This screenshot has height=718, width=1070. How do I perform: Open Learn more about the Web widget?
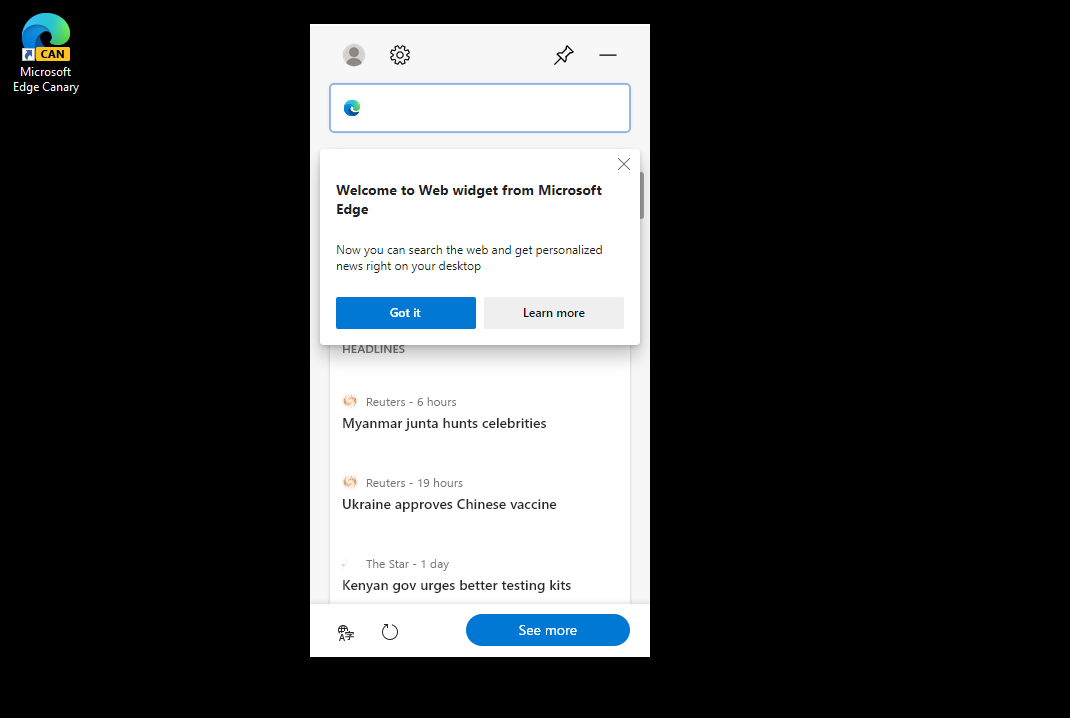553,313
